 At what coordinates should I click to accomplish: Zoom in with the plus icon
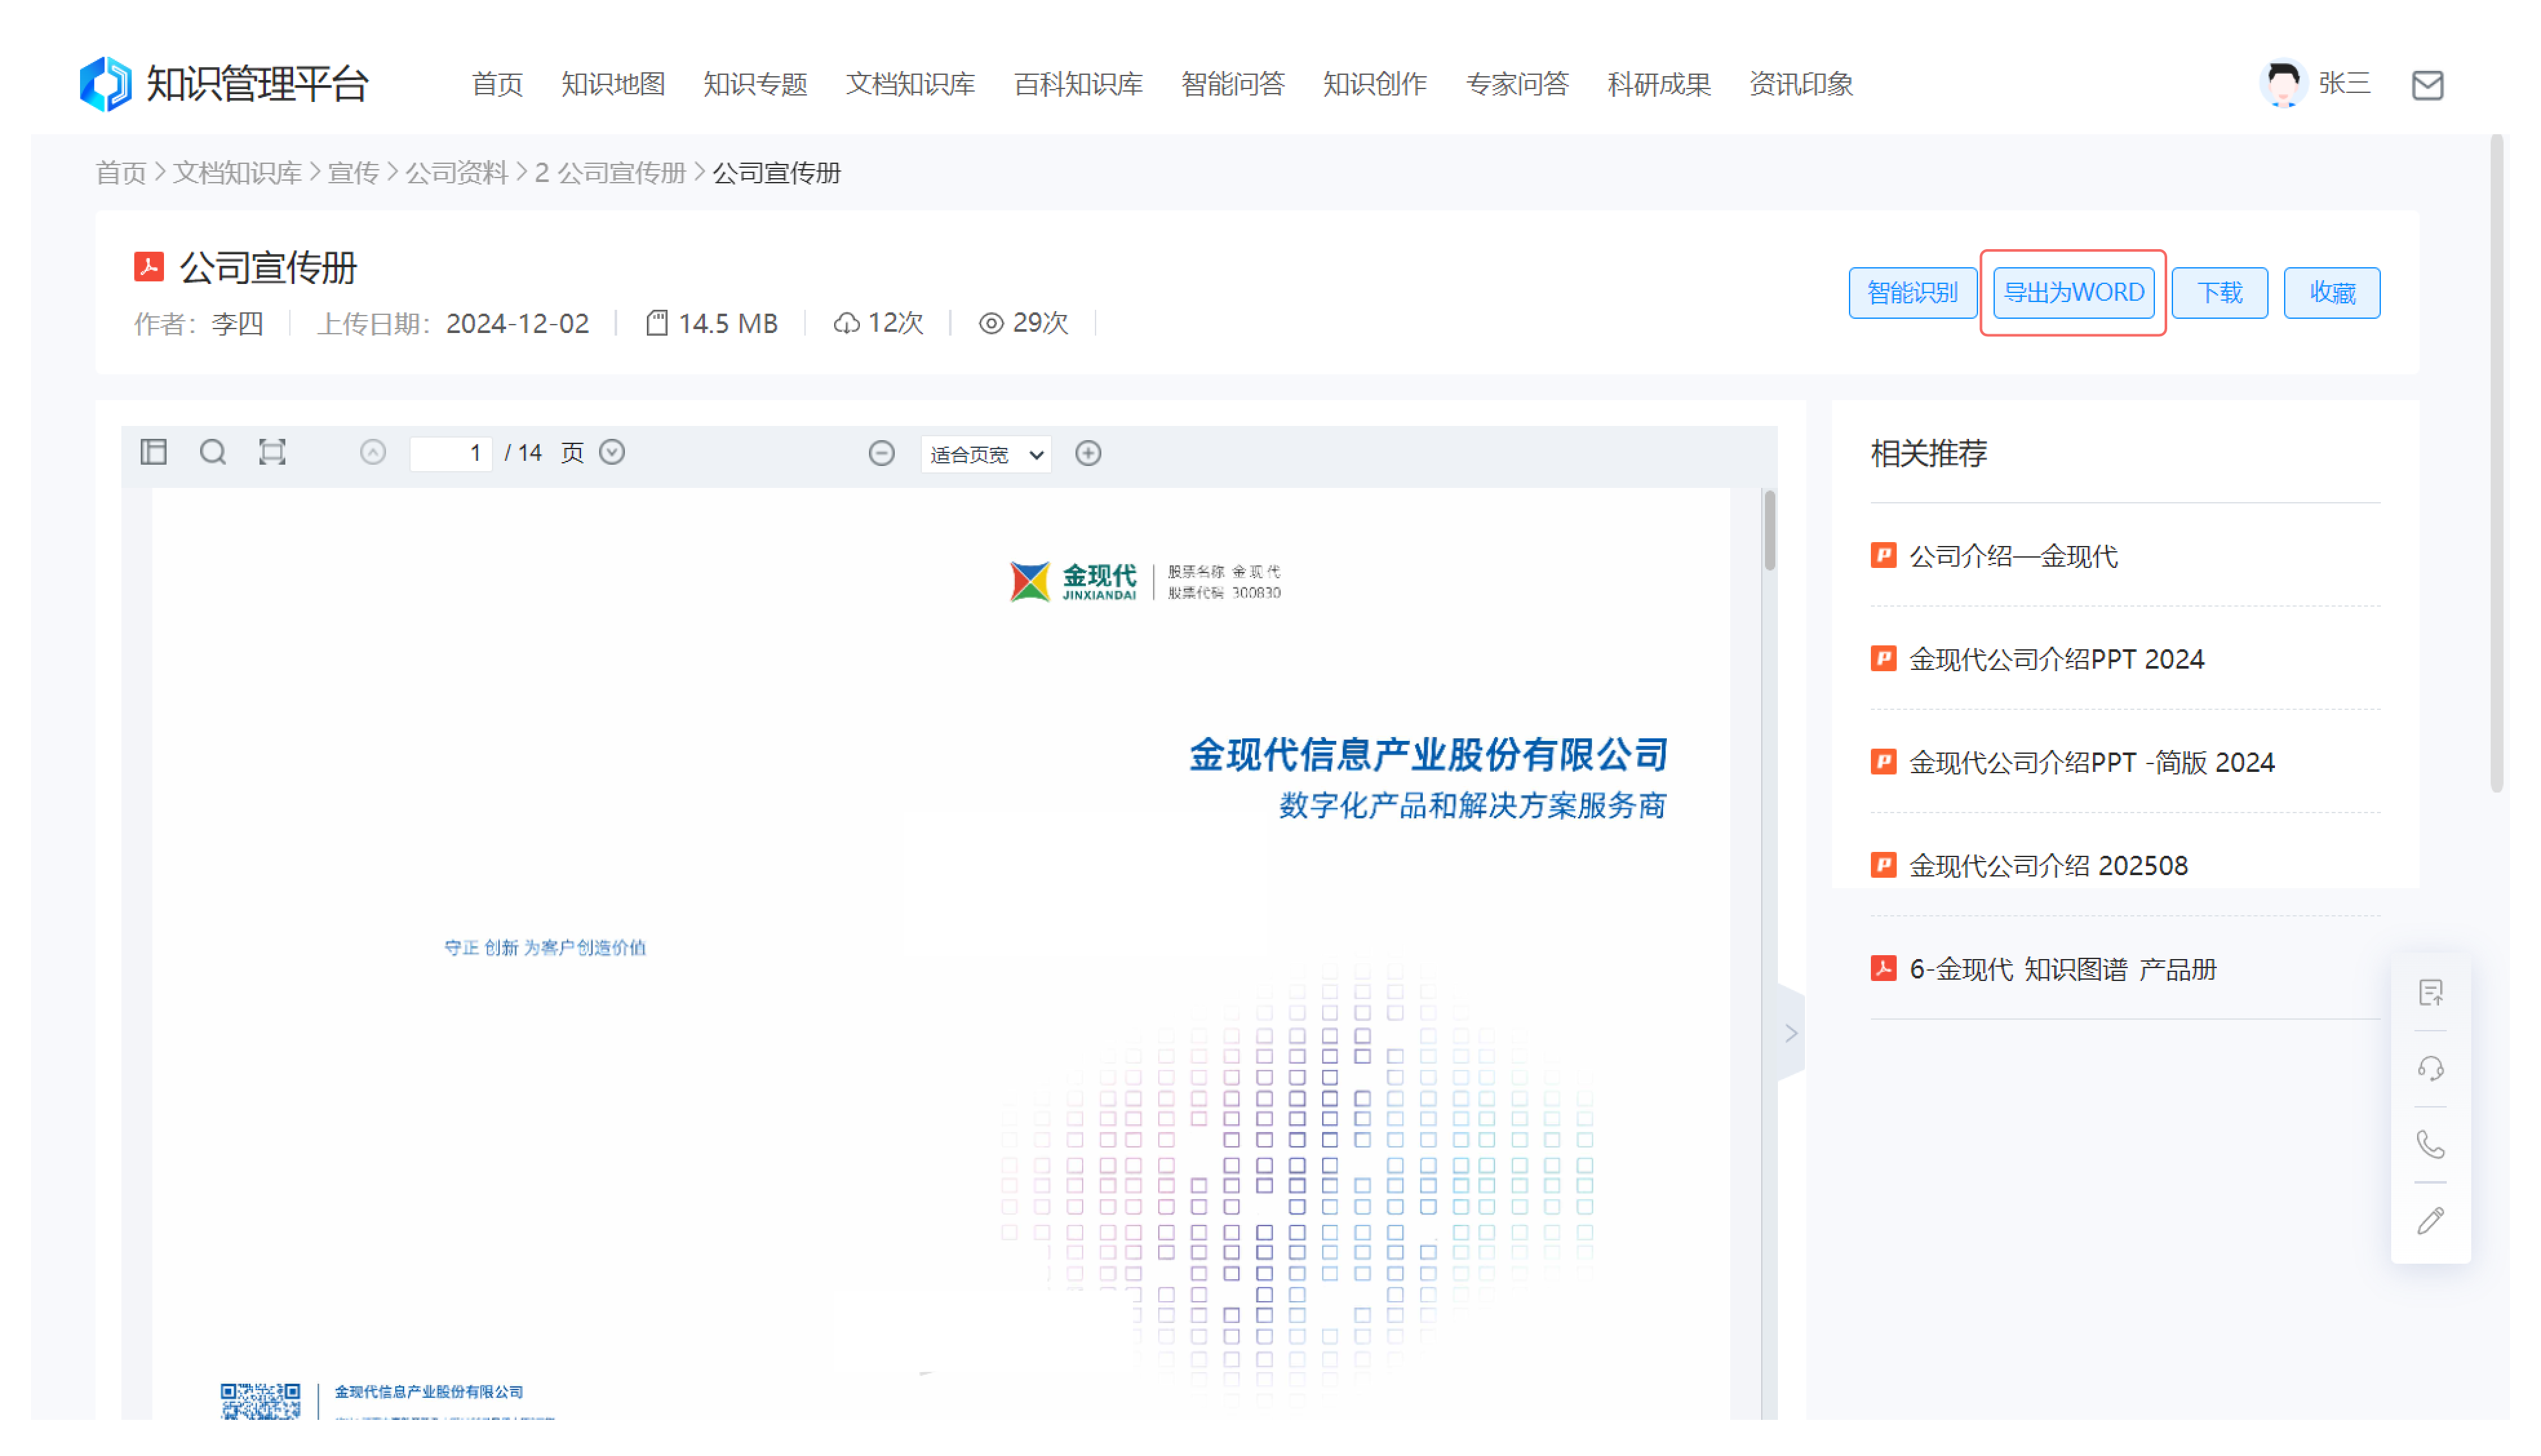click(1088, 454)
